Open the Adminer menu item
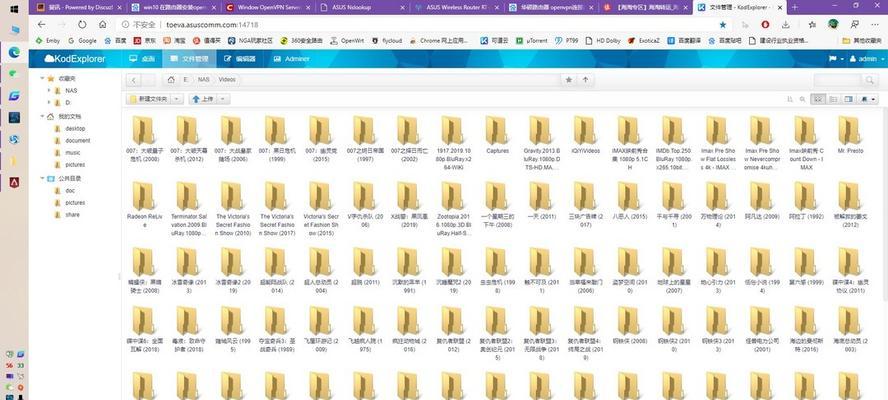This screenshot has height=400, width=888. [x=291, y=59]
